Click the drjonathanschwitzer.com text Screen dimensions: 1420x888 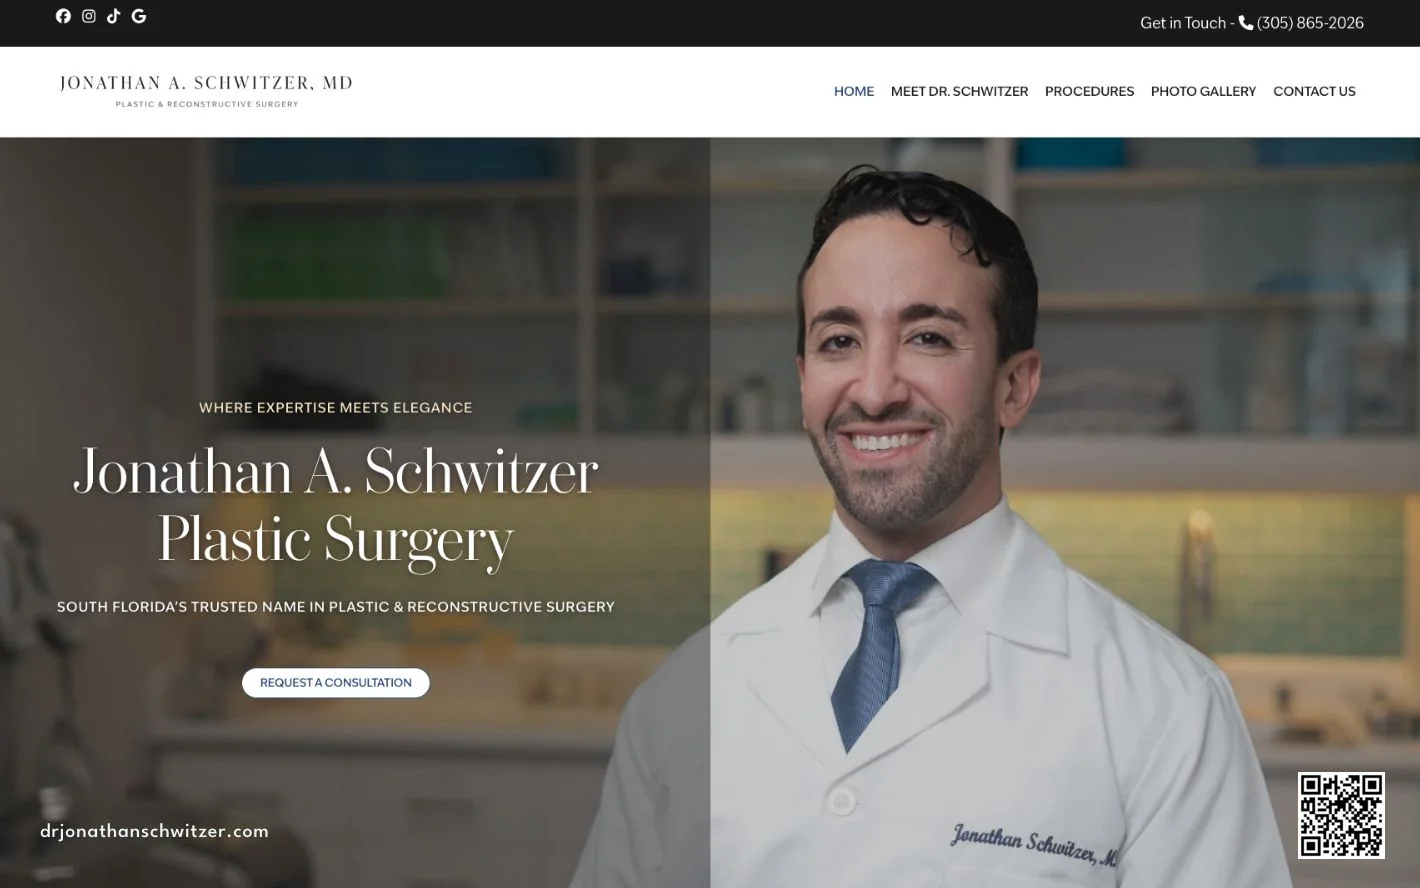[x=155, y=831]
